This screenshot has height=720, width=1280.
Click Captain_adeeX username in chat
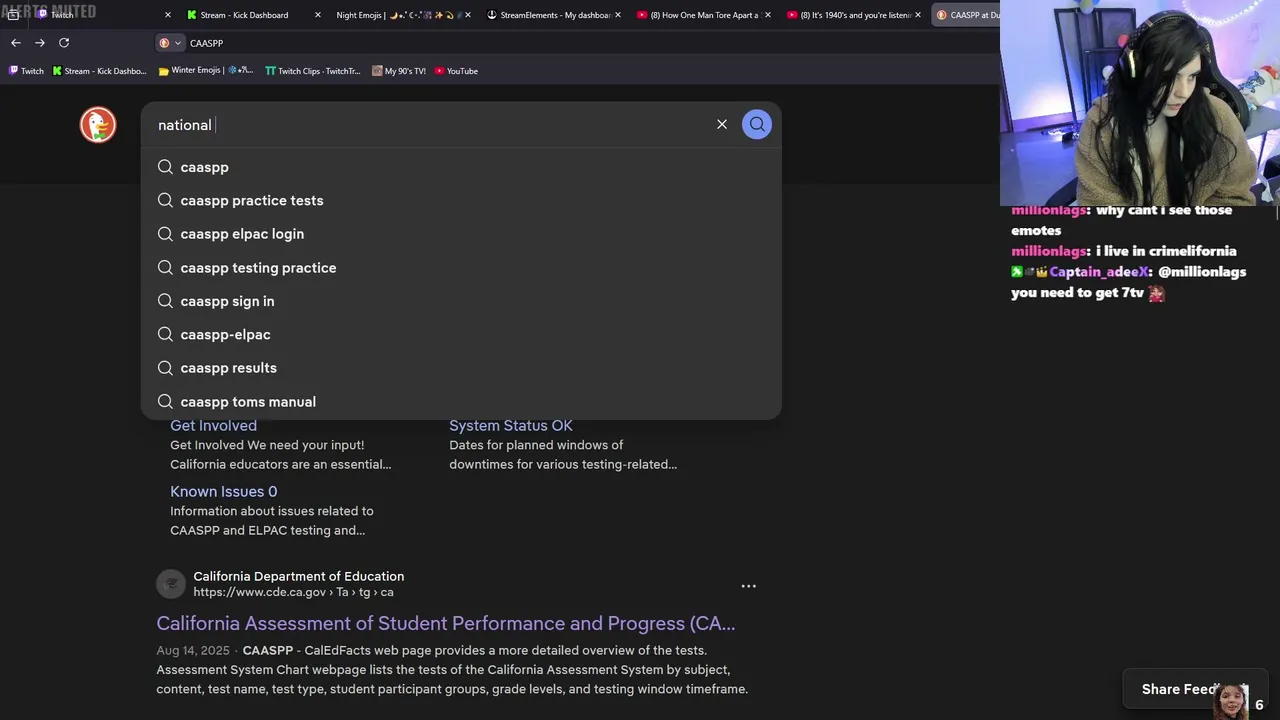coord(1100,272)
